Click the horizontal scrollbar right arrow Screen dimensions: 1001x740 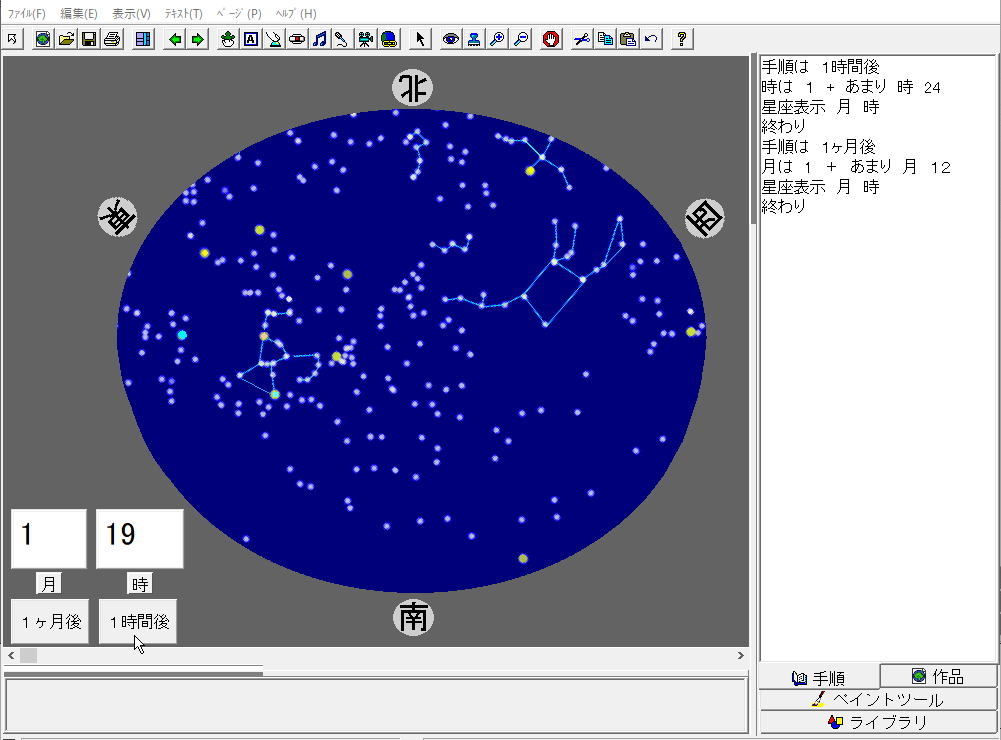point(741,656)
